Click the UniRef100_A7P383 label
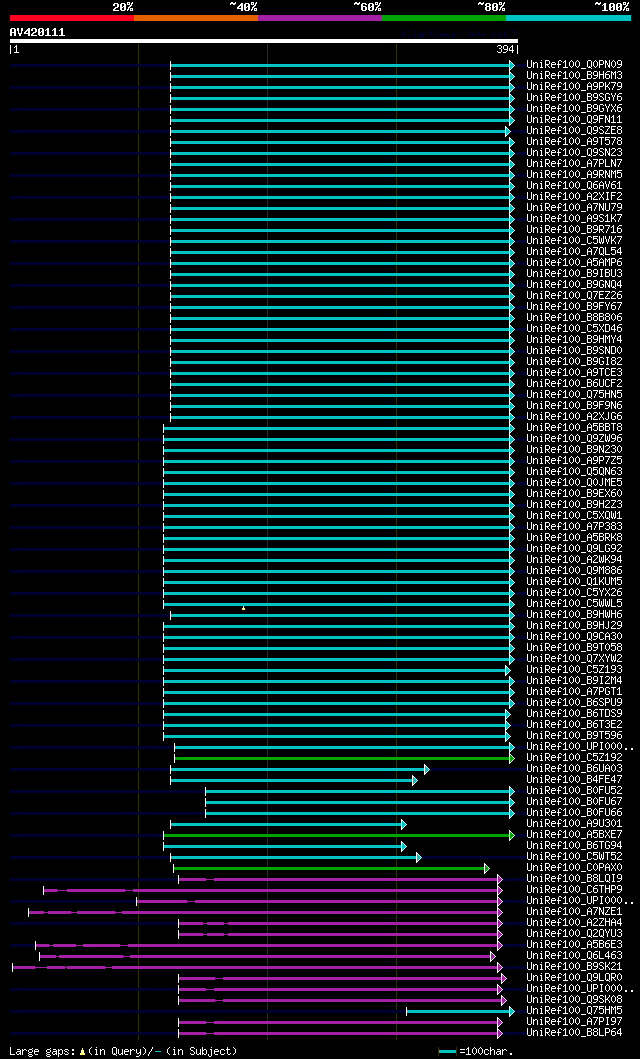Viewport: 640px width, 1059px height. pyautogui.click(x=575, y=527)
